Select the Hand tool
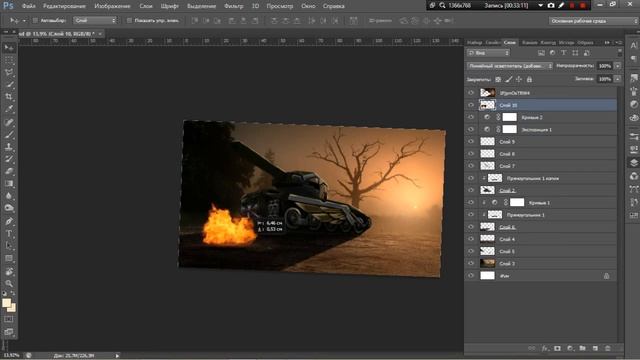 [9, 271]
